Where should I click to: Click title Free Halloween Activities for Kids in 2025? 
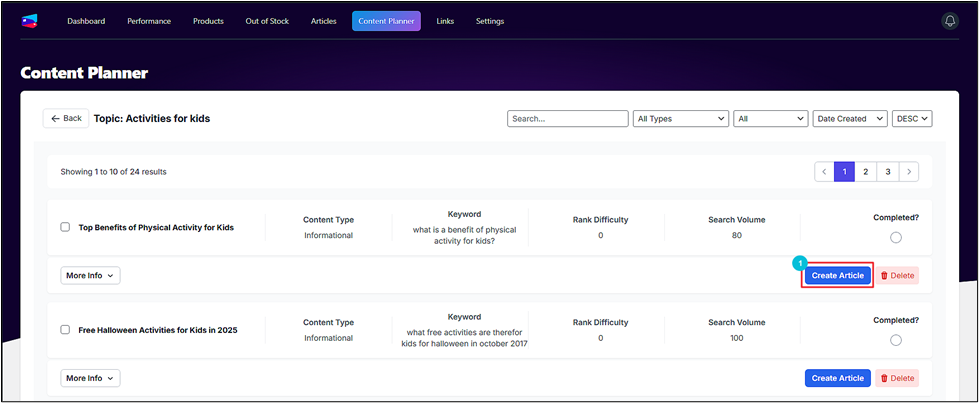(x=158, y=330)
